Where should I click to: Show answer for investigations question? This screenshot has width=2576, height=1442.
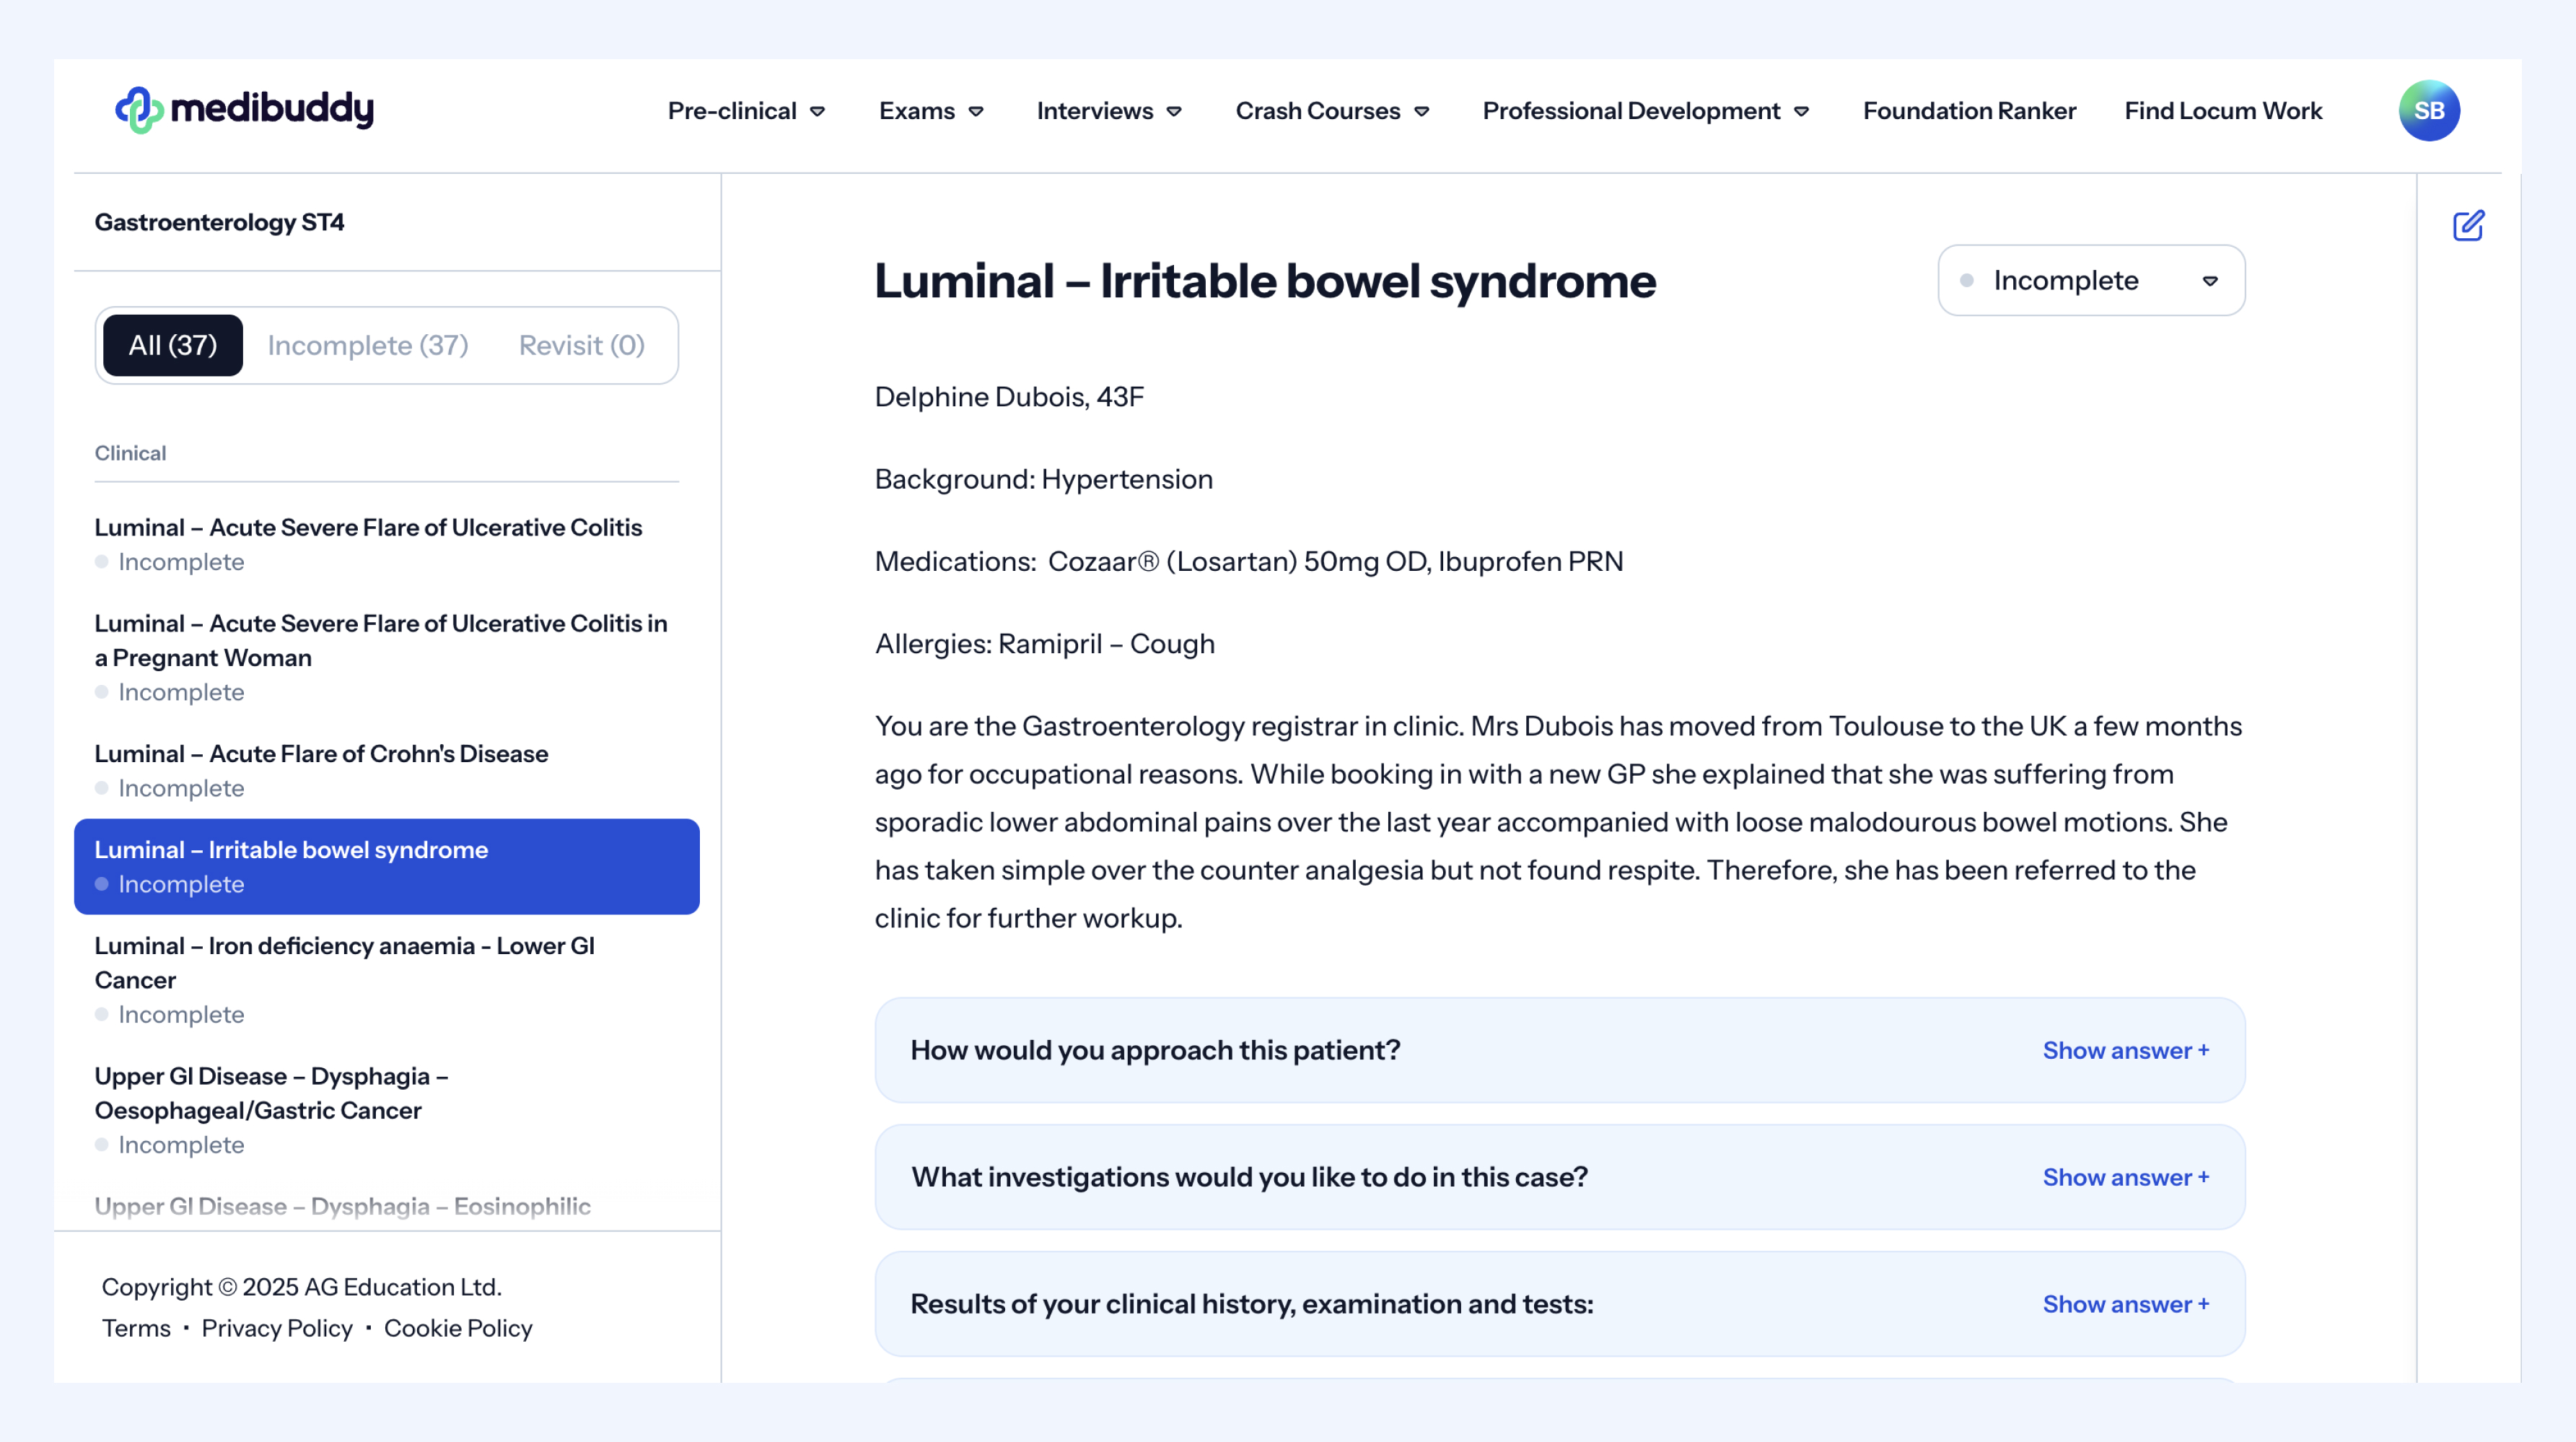click(x=2125, y=1177)
